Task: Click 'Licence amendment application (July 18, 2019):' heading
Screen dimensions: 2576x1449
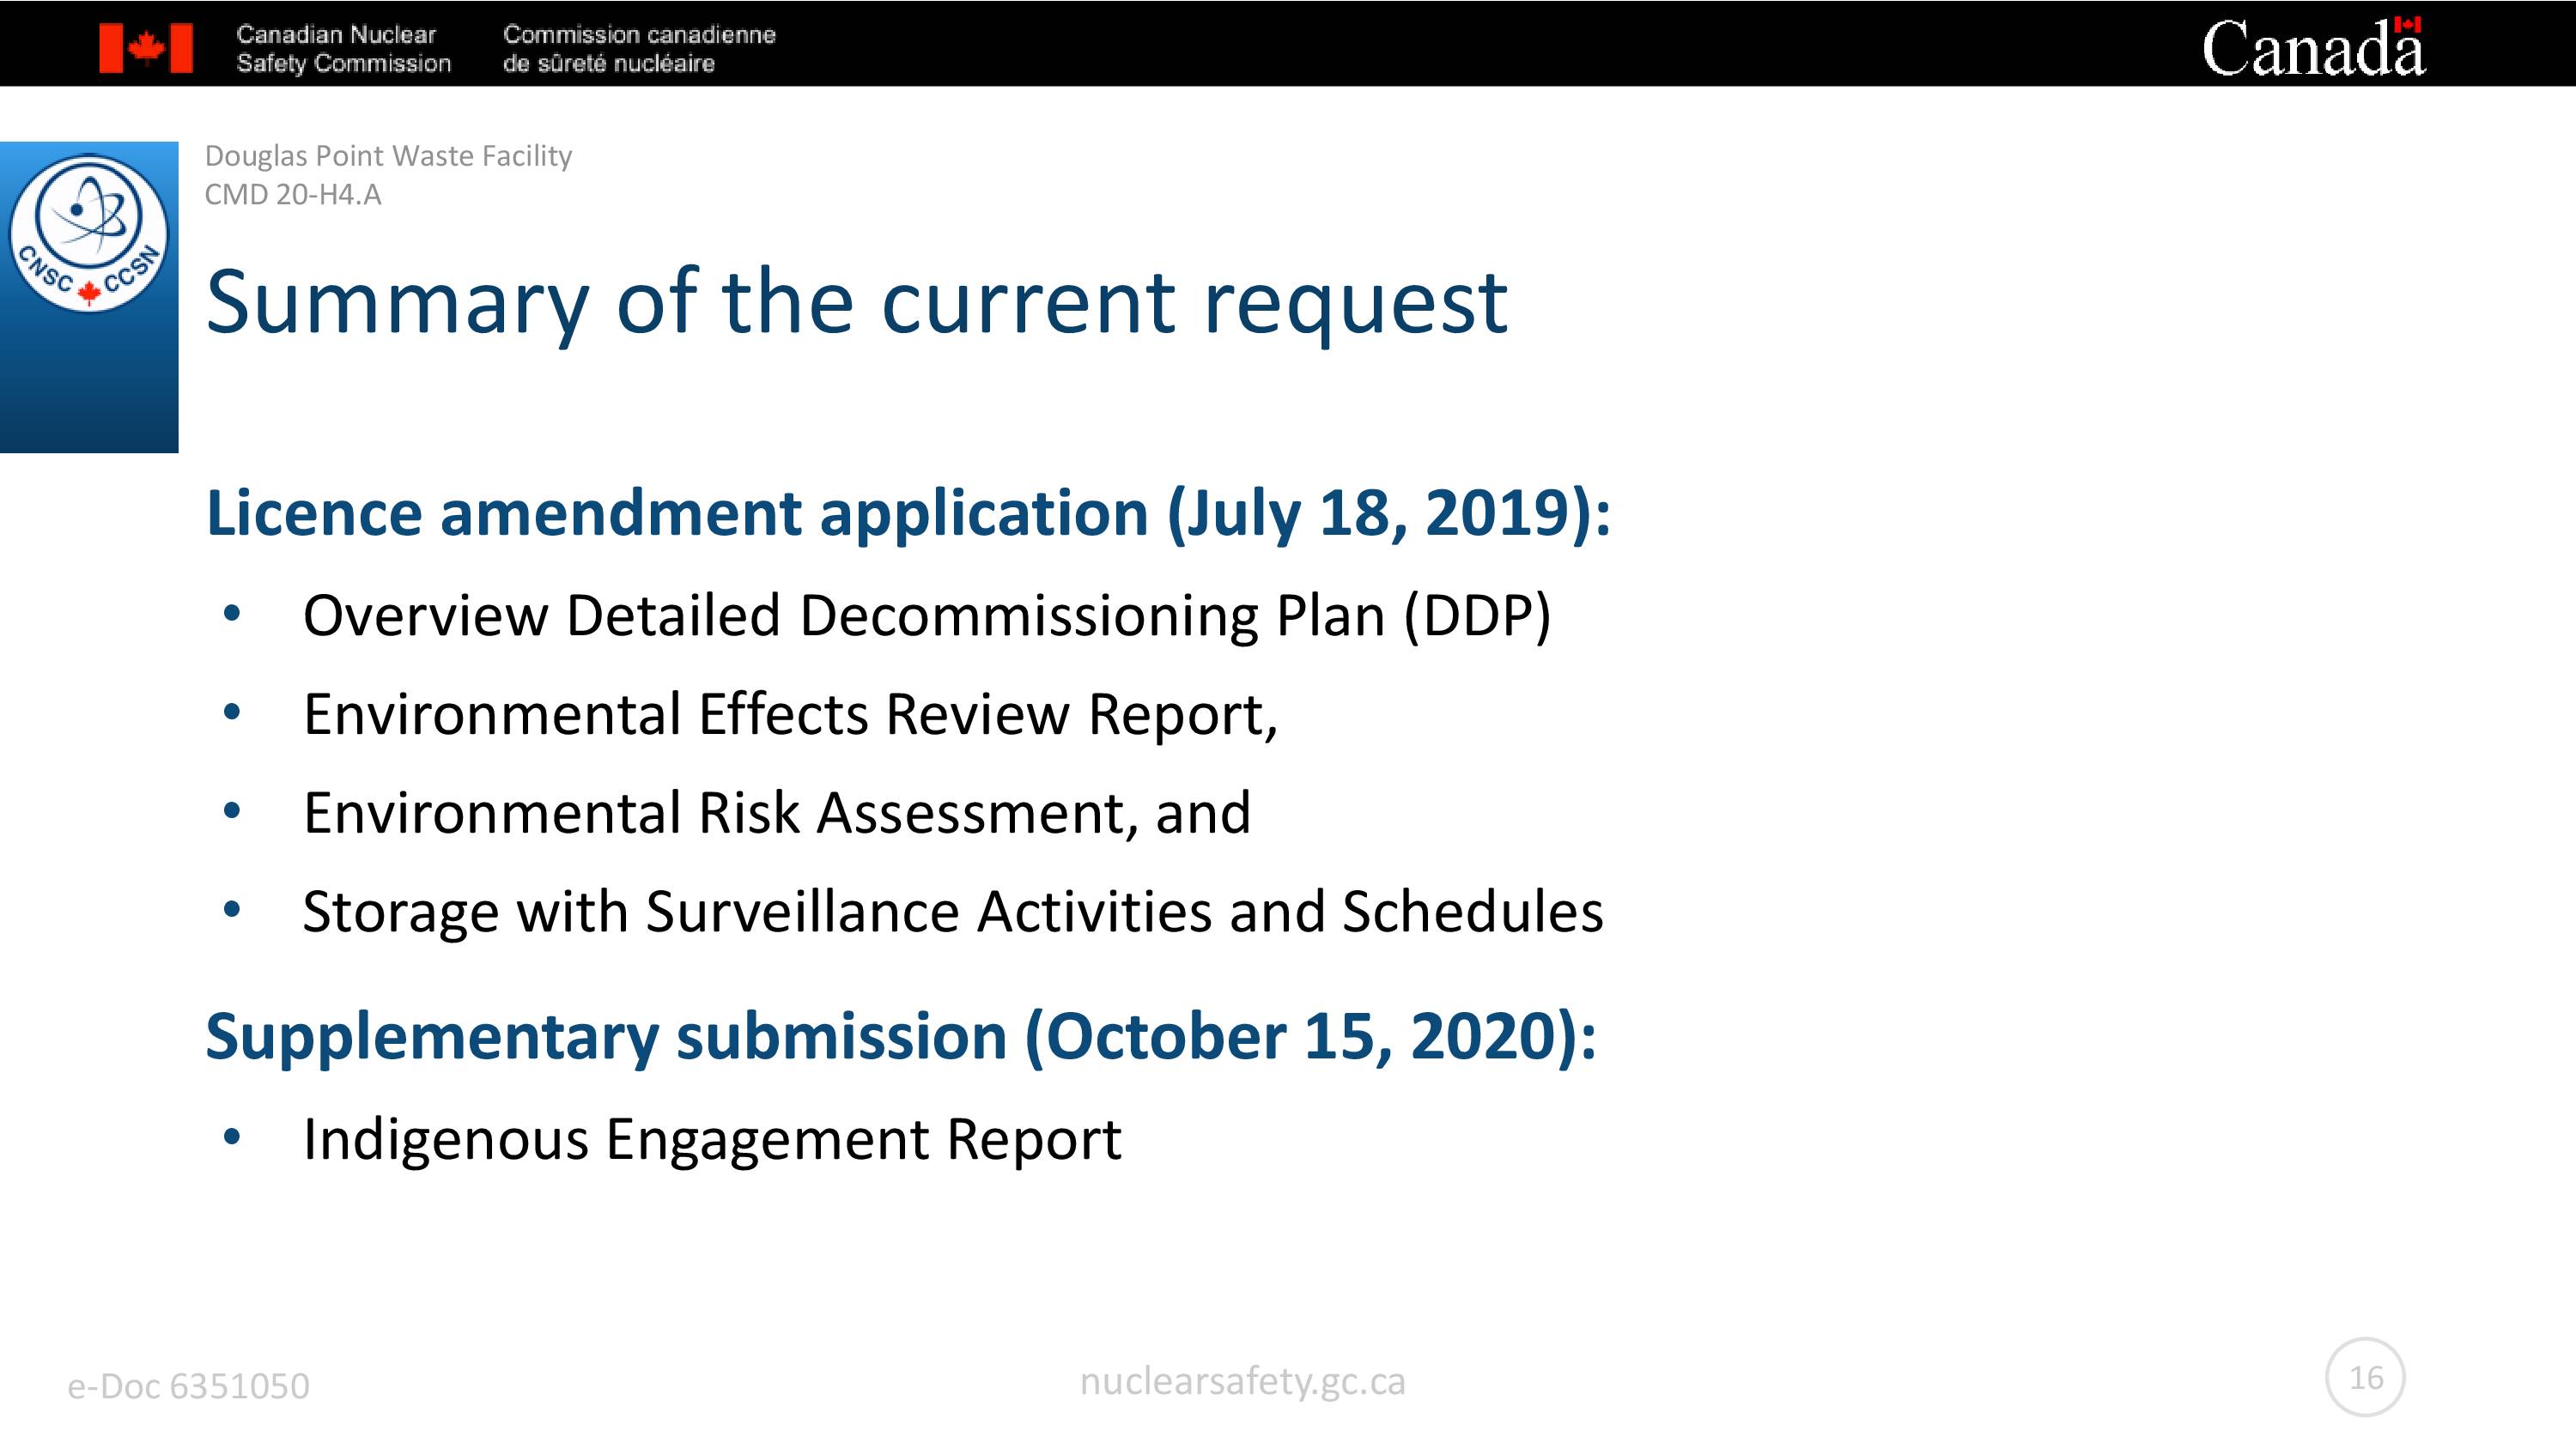Action: (908, 514)
